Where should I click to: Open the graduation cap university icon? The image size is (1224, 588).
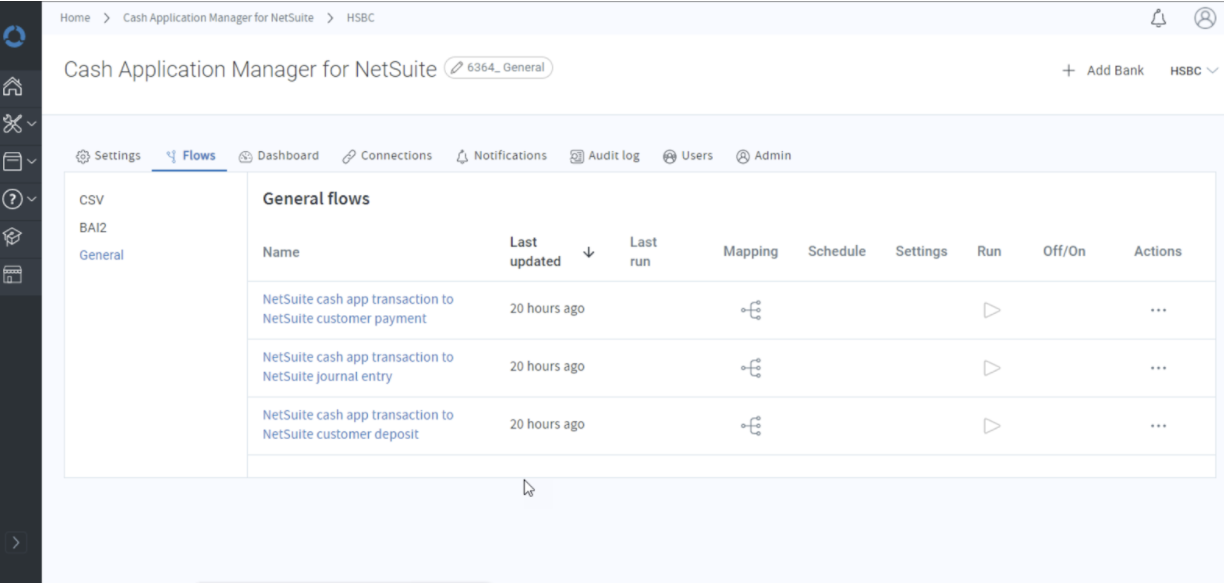pos(14,237)
